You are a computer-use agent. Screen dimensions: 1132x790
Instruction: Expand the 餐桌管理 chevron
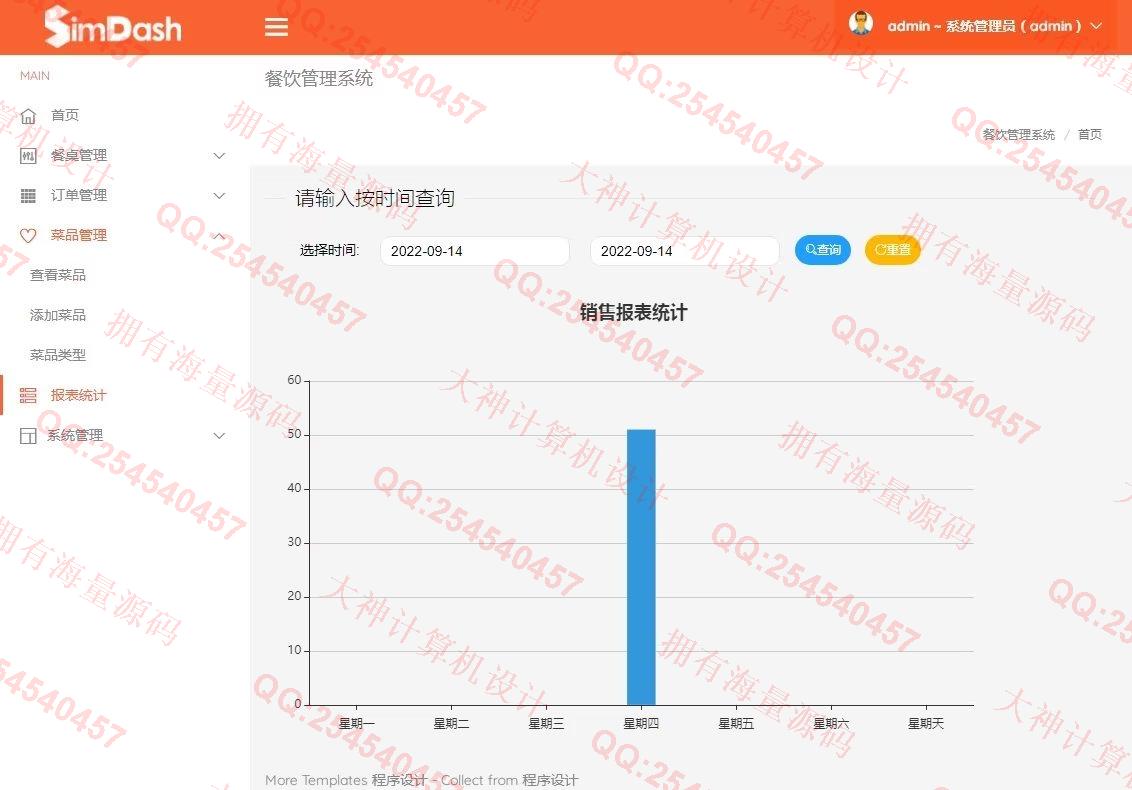tap(220, 155)
